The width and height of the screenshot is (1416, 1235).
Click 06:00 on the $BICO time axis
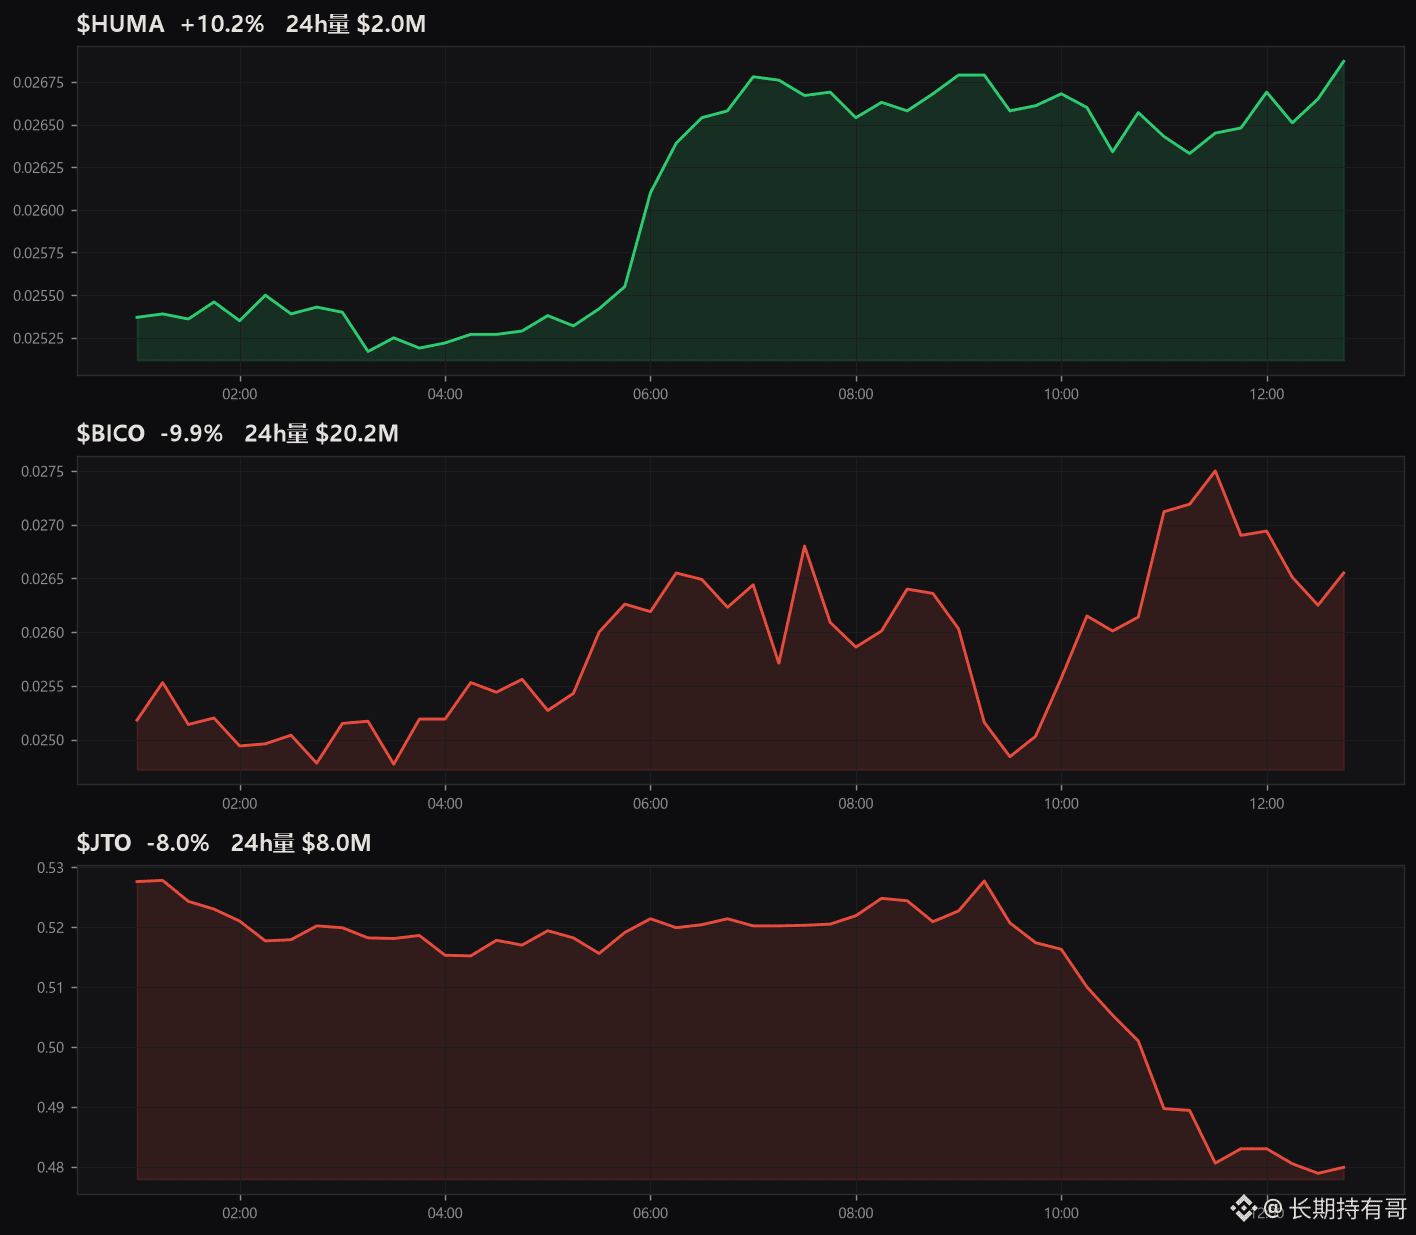(x=651, y=804)
